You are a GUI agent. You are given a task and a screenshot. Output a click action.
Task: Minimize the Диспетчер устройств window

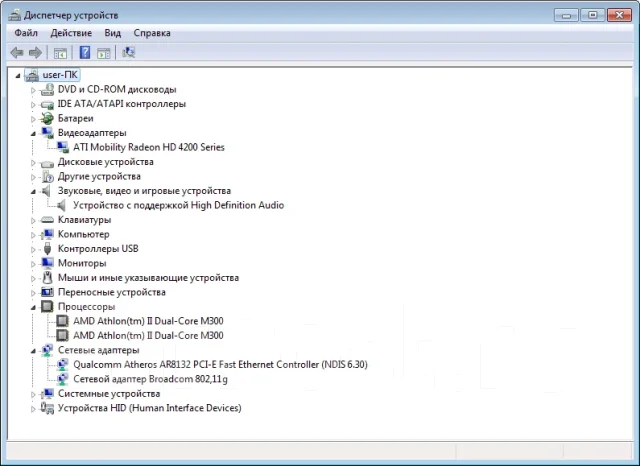[566, 16]
